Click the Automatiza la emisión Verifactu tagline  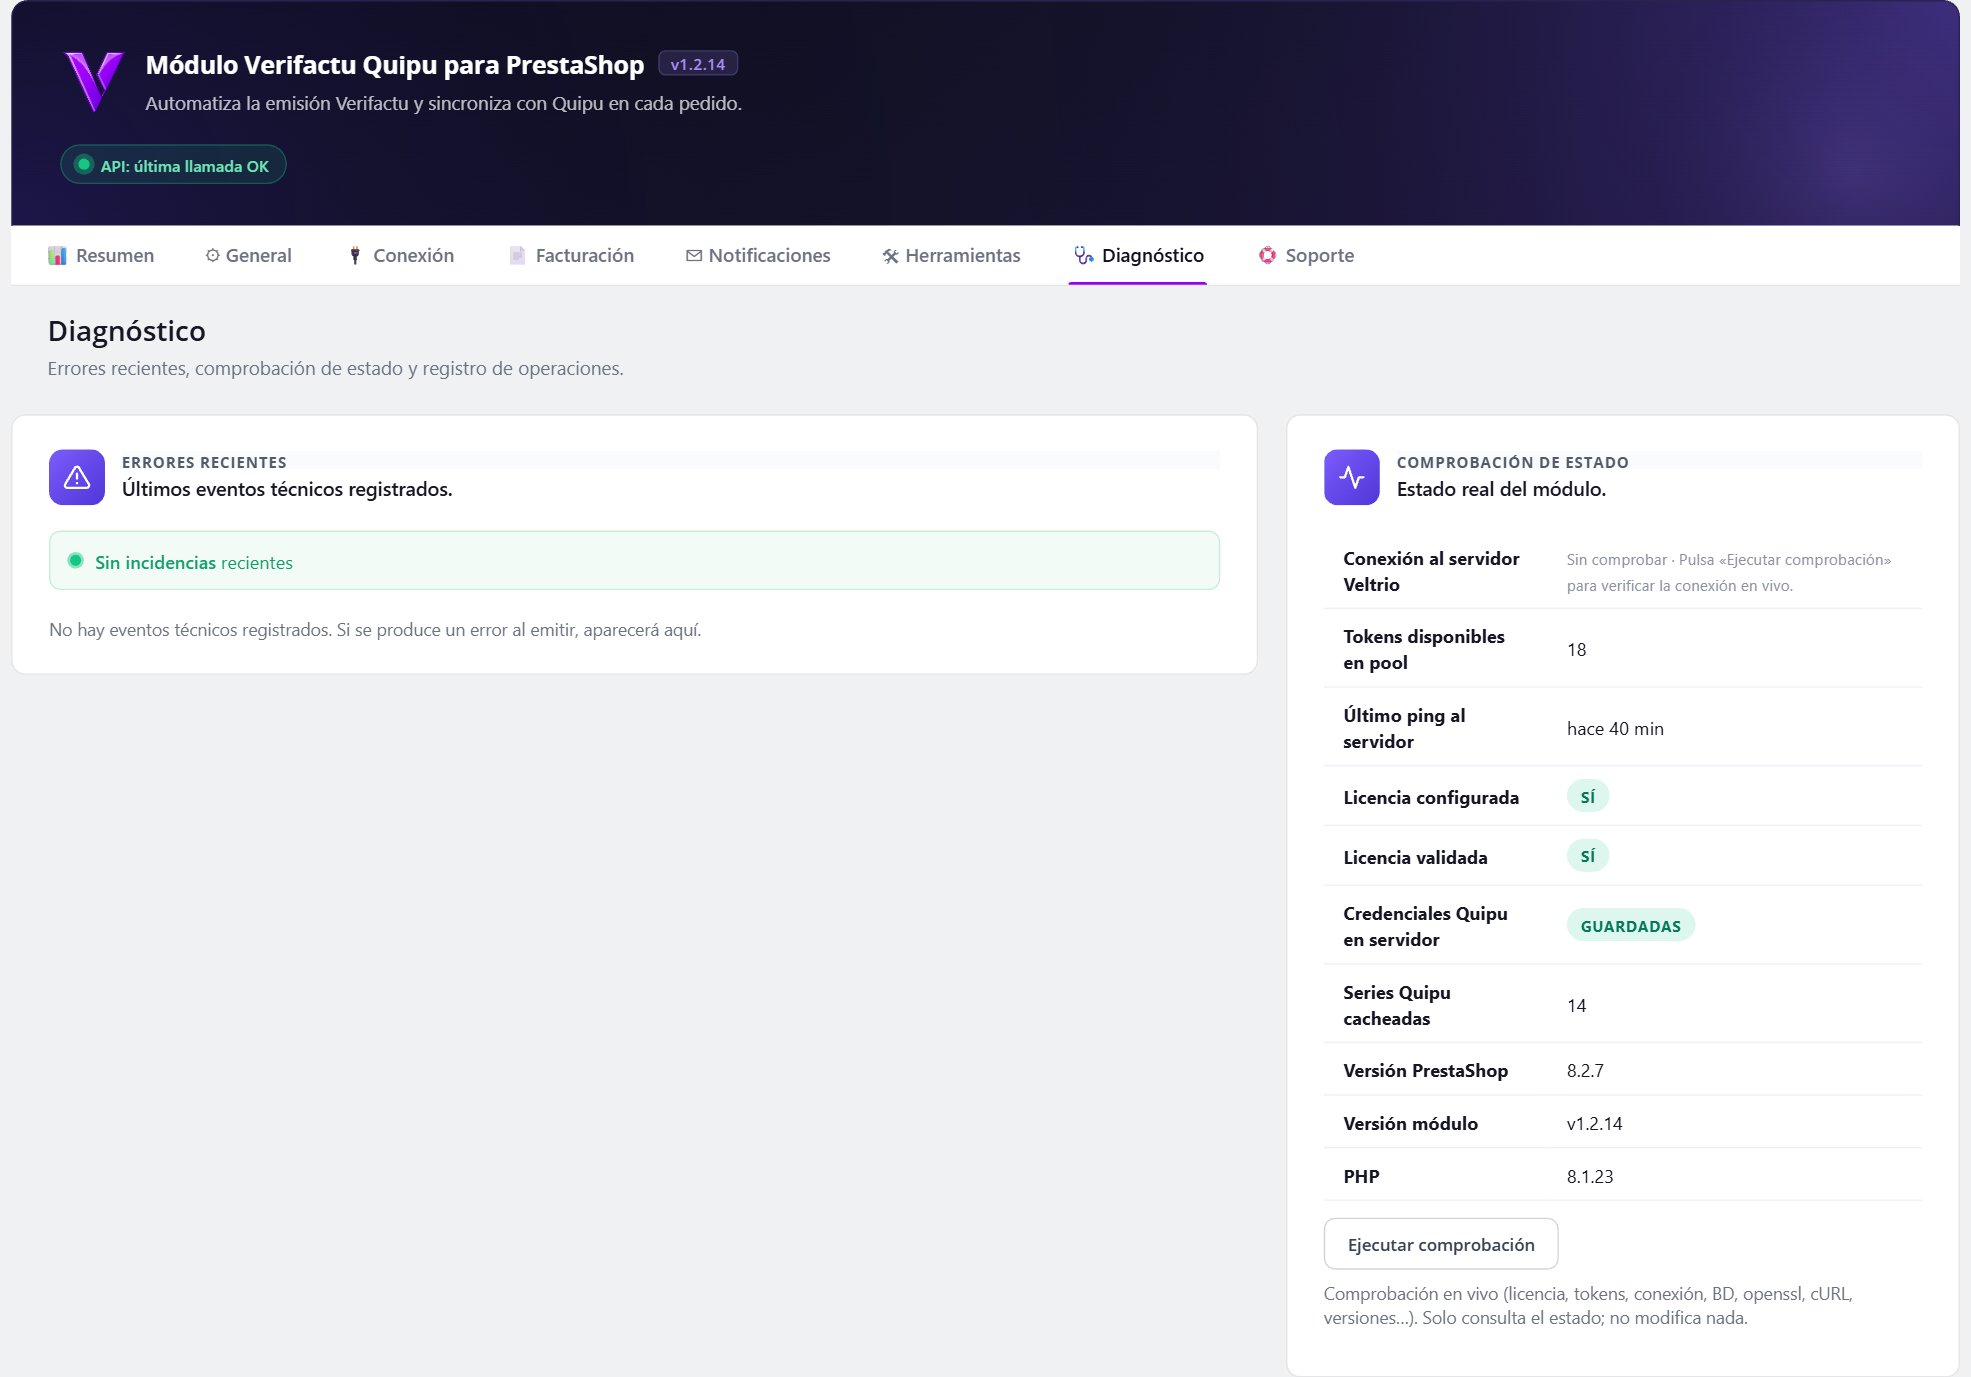(444, 103)
